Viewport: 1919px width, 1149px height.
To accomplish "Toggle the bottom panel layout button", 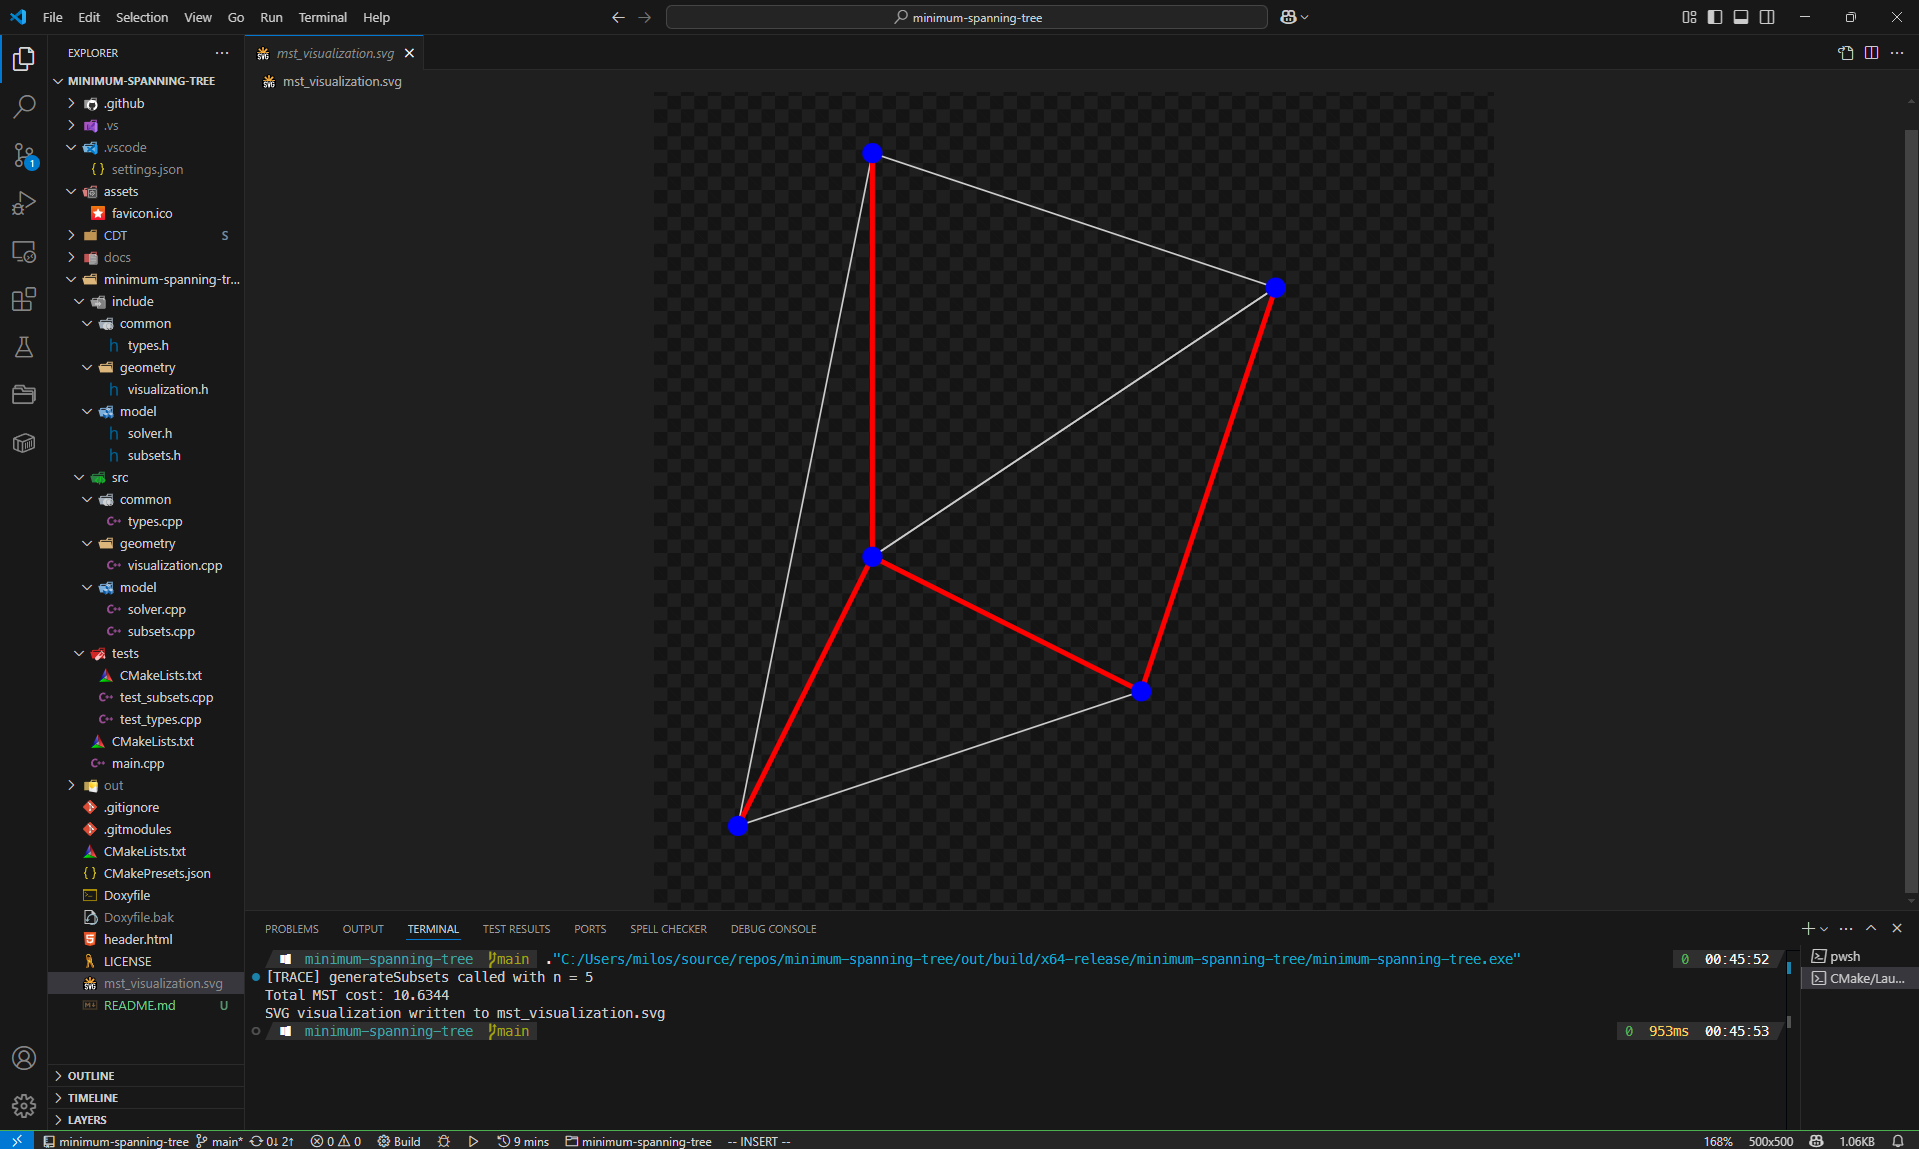I will coord(1741,17).
